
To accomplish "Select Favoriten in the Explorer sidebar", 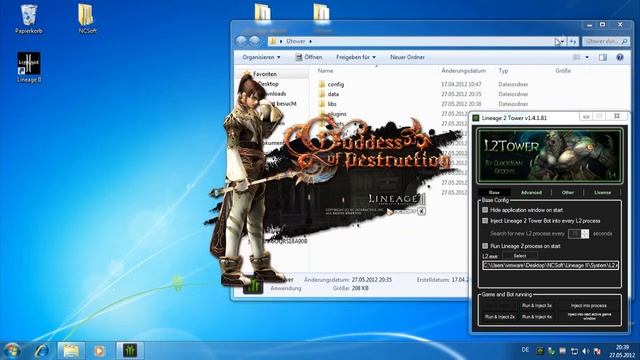I will (264, 74).
